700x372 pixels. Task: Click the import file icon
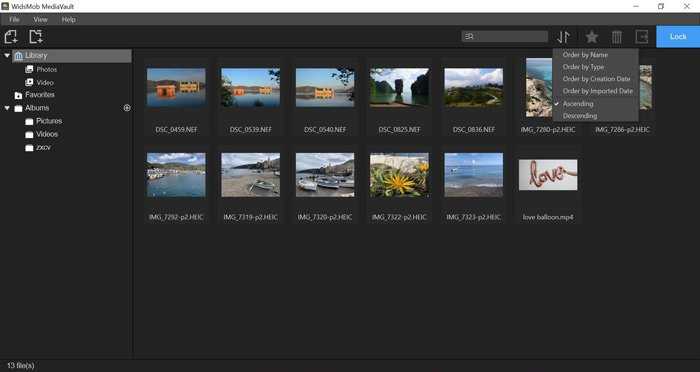(11, 37)
